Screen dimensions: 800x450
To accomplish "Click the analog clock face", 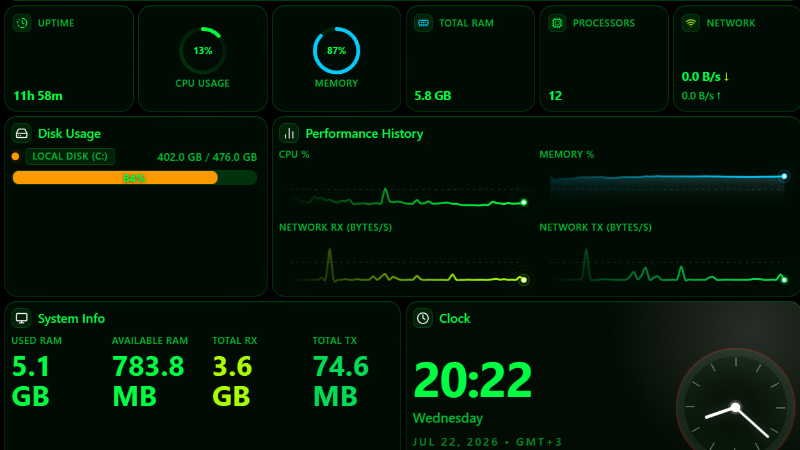I will tap(736, 407).
